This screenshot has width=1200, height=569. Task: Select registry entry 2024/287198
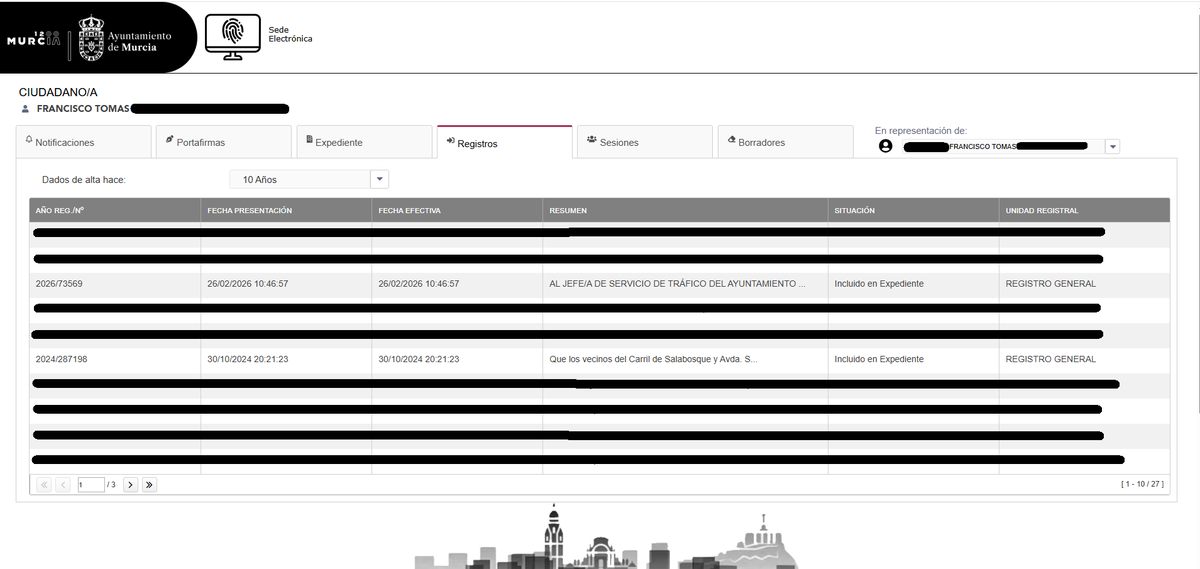[62, 359]
